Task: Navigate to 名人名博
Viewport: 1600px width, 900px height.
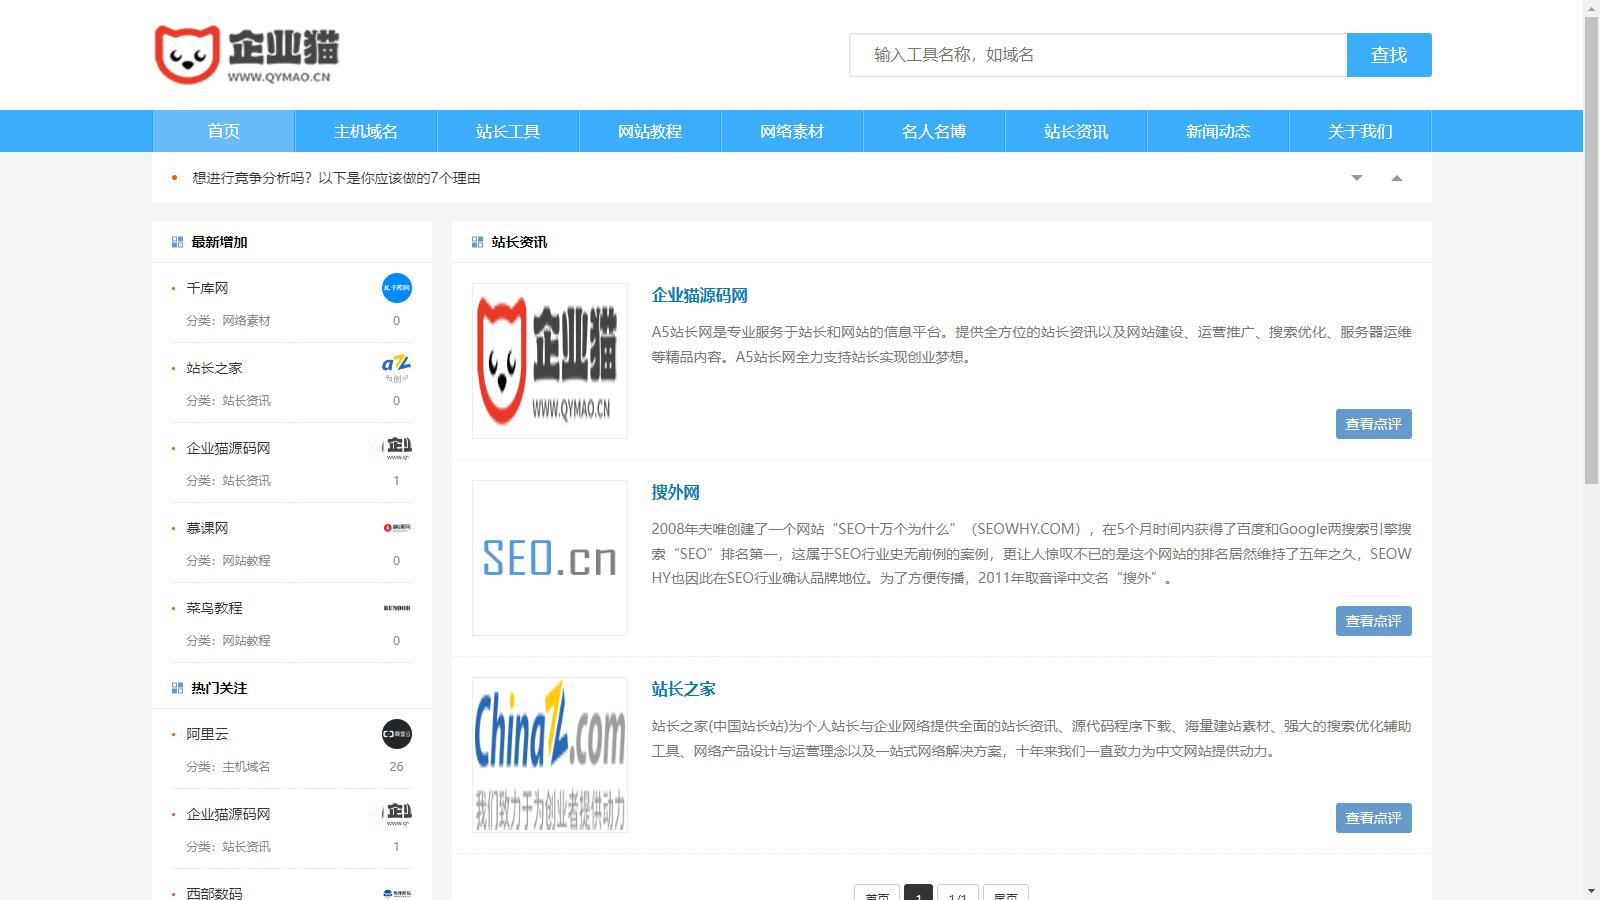Action: pyautogui.click(x=934, y=131)
